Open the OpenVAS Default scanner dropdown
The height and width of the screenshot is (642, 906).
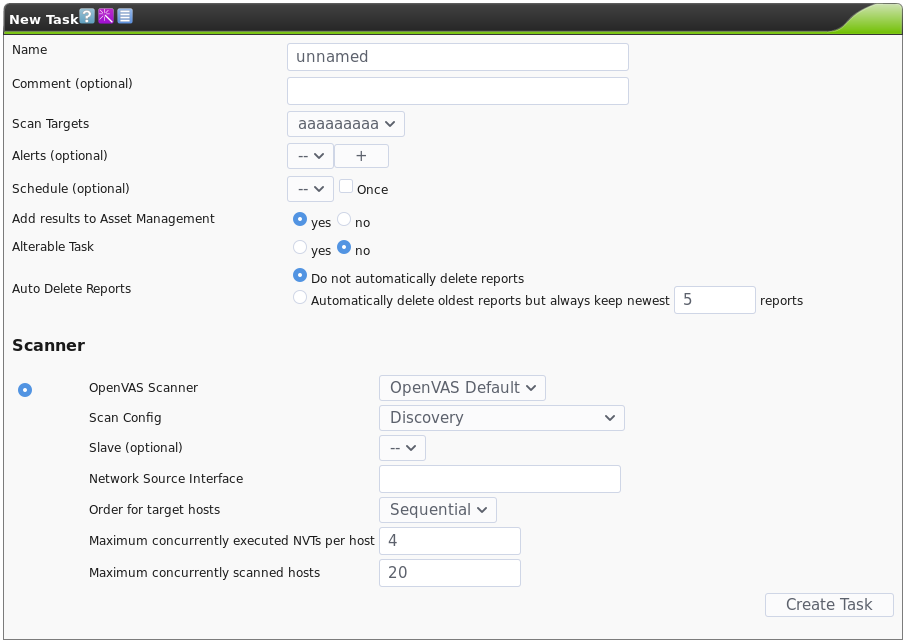coord(462,387)
